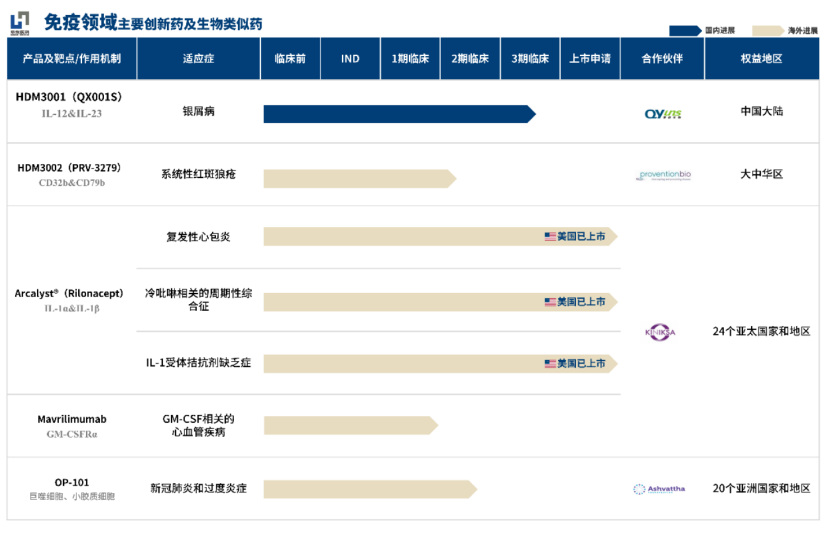Click the QYNS partner logo
830x535 pixels.
(662, 114)
